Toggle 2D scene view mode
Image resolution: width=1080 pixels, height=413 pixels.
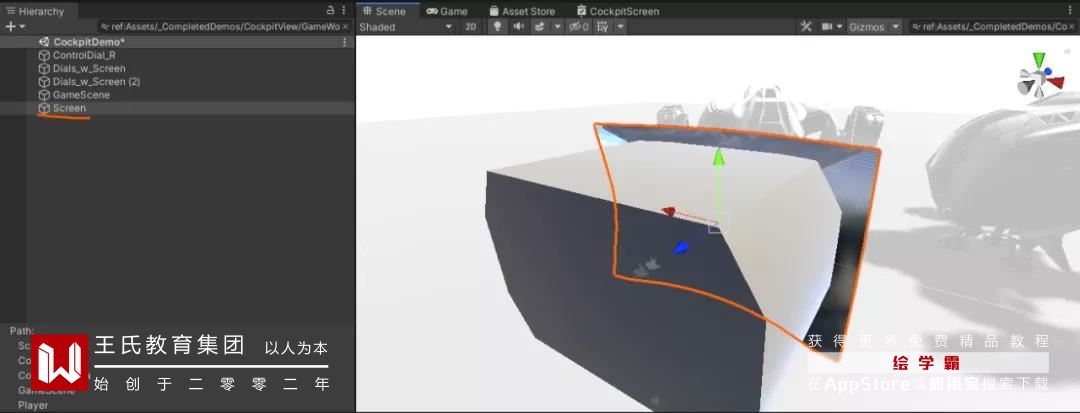[470, 27]
